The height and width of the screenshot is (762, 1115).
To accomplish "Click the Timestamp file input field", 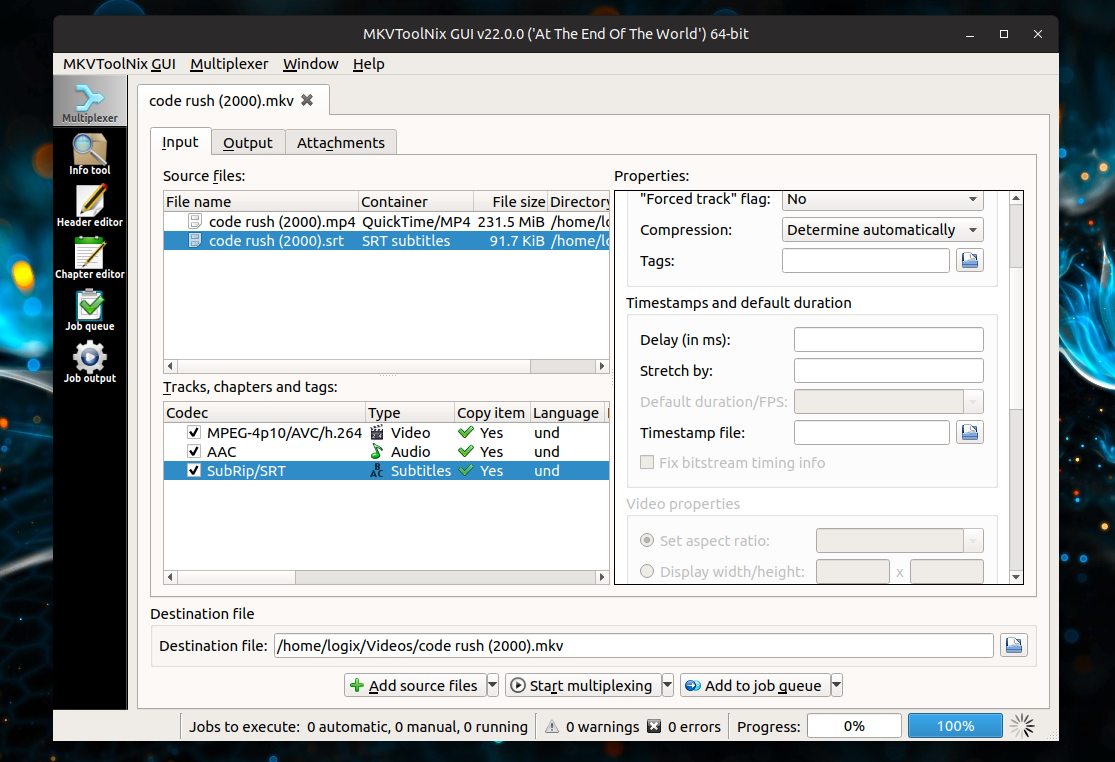I will [x=872, y=432].
